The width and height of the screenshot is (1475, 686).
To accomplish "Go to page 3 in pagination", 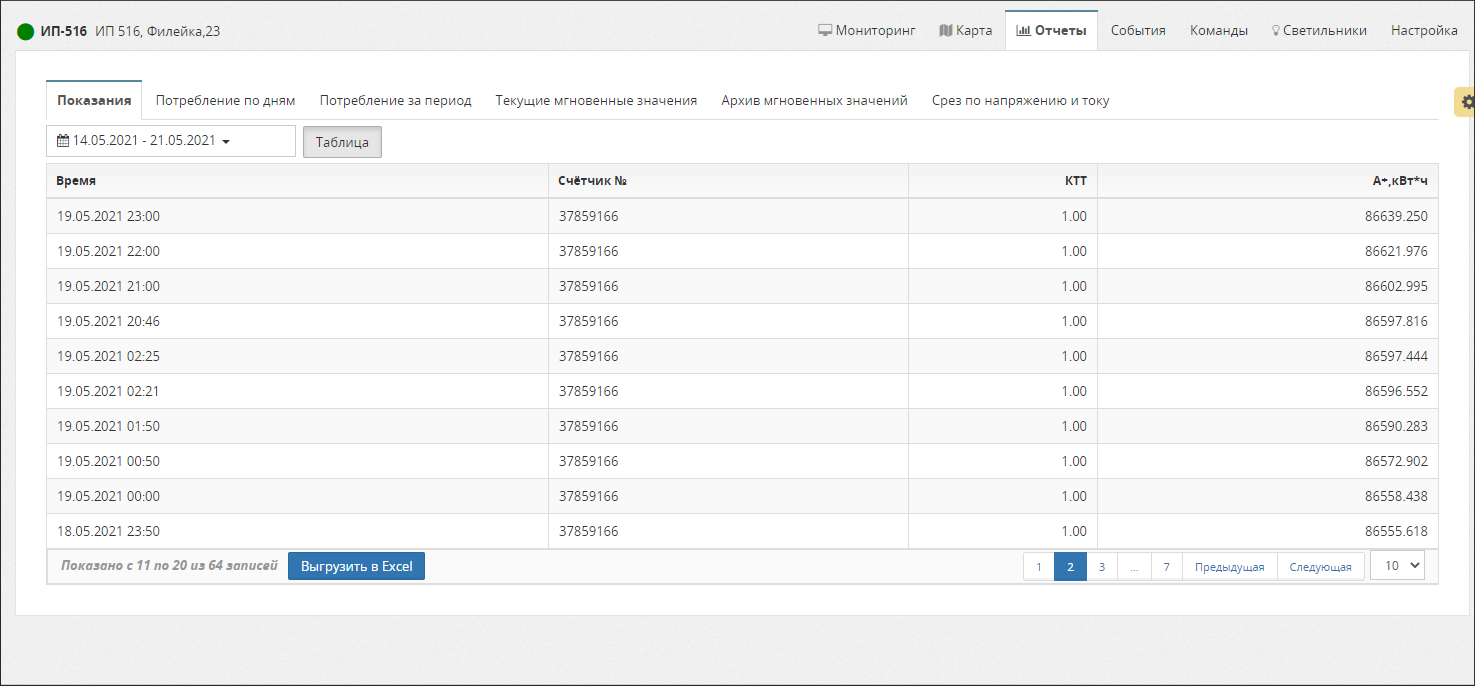I will click(x=1101, y=567).
